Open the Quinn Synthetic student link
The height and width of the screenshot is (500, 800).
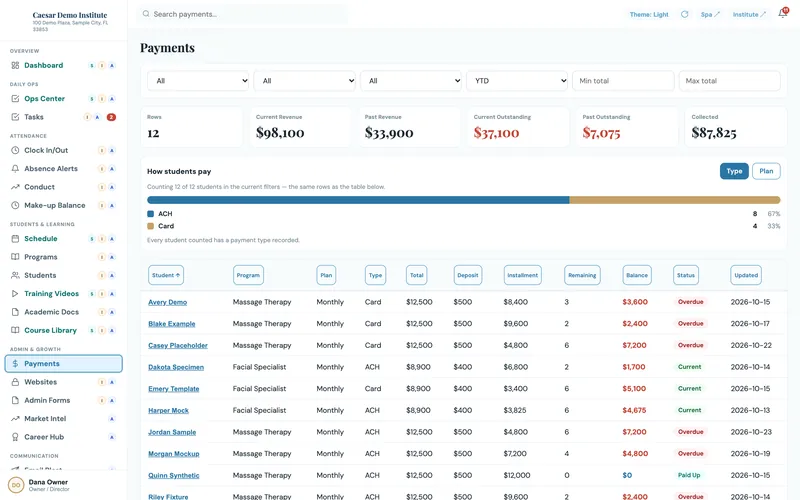click(173, 476)
